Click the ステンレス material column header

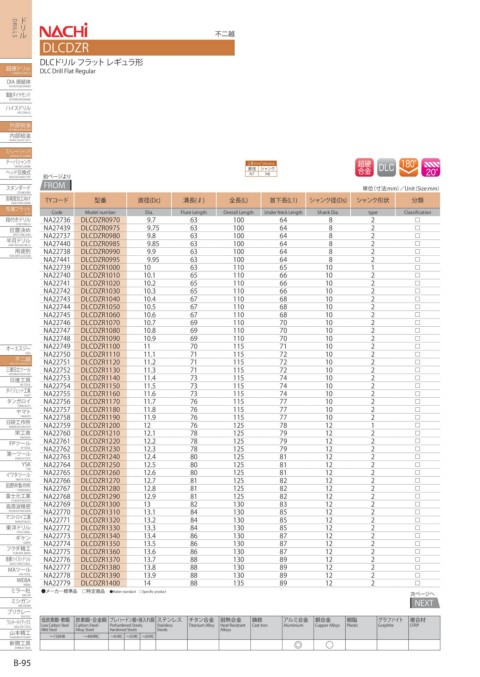[171, 627]
